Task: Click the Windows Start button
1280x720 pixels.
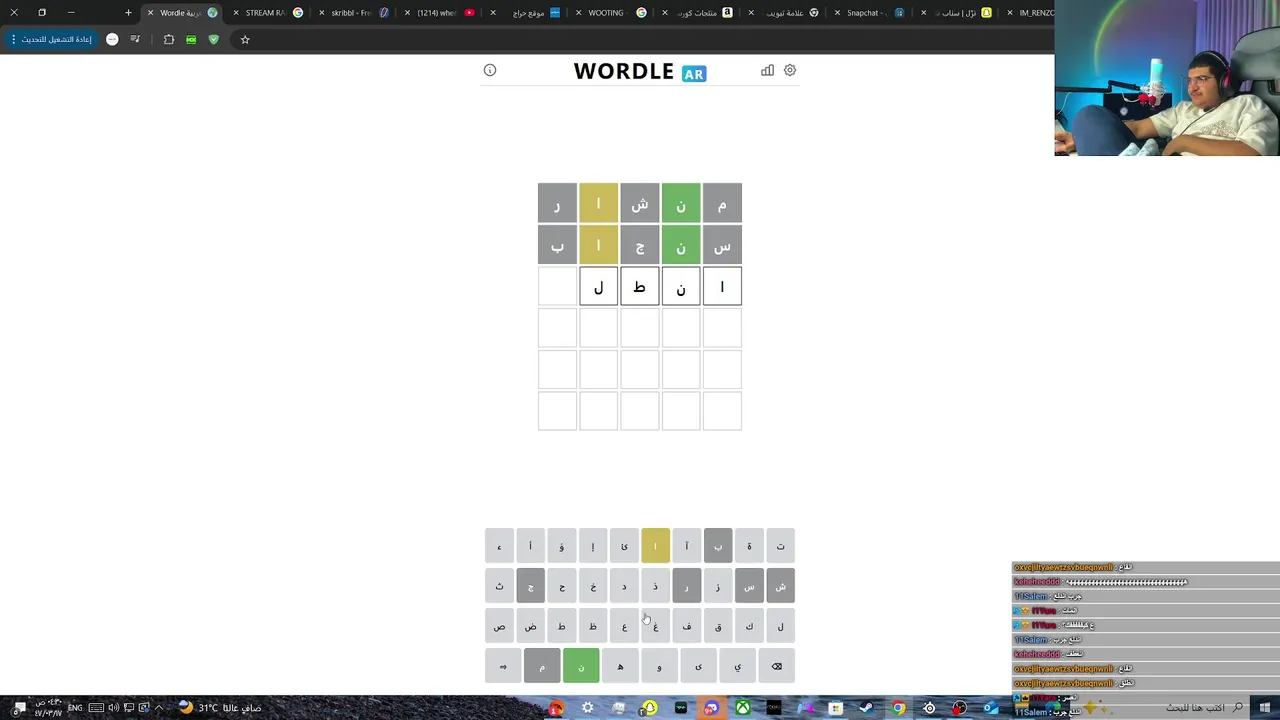Action: (1265, 708)
